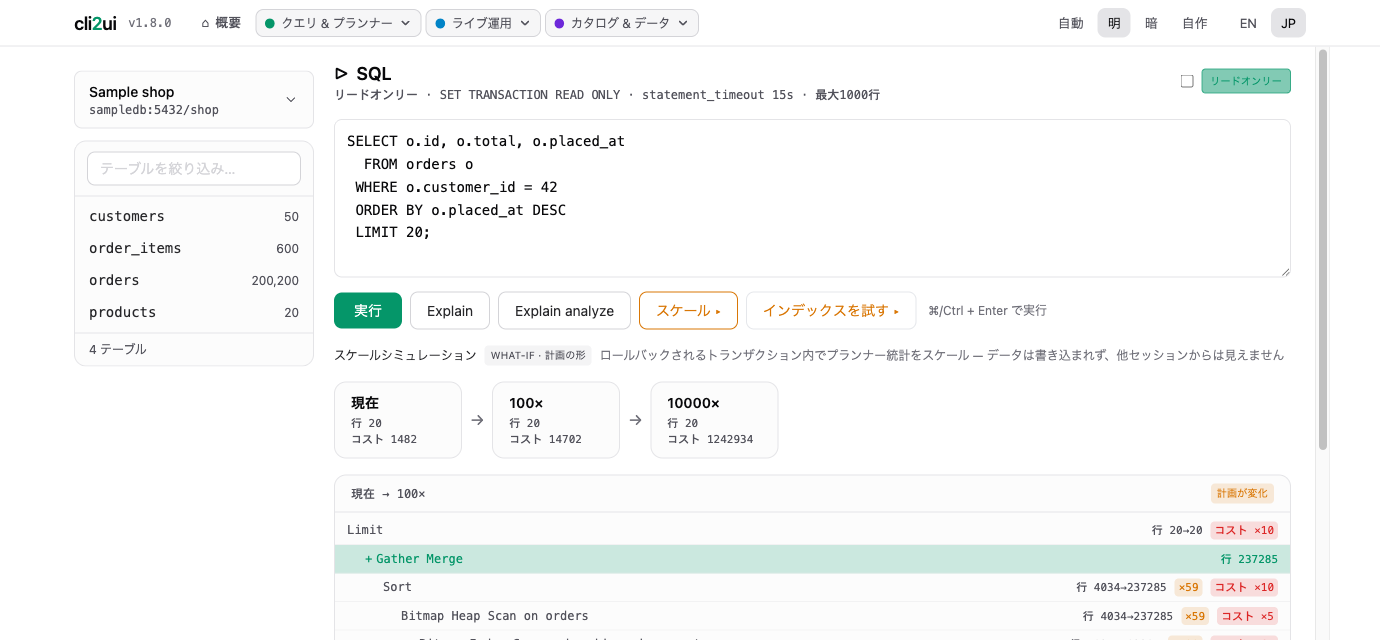Screen dimensions: 1380x640
Task: Select the products table
Action: click(x=194, y=312)
